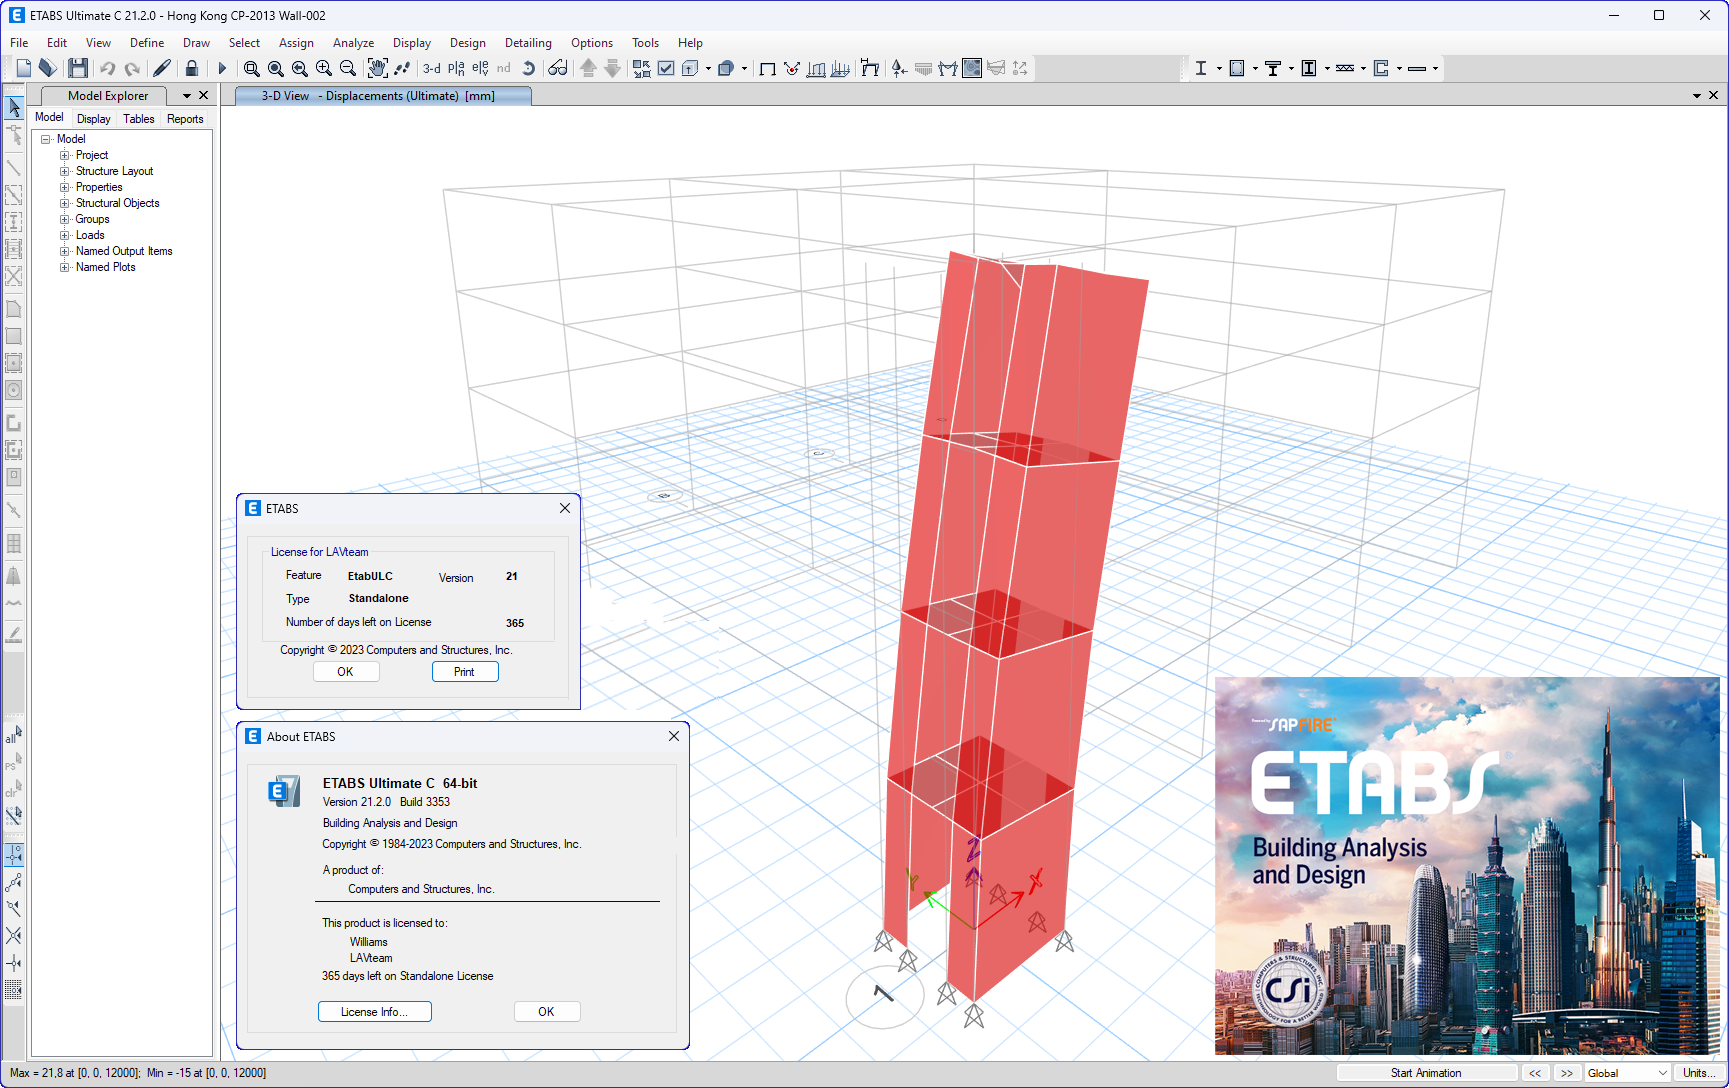Click the next step >> button
1729x1088 pixels.
(x=1567, y=1073)
